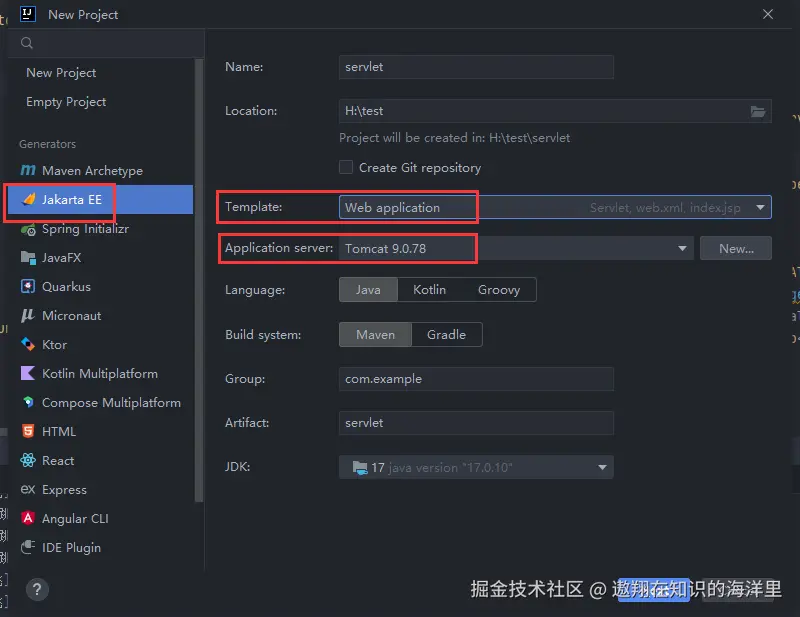Screen dimensions: 800x617
Task: Select the JavaFX generator label
Action: tap(61, 258)
